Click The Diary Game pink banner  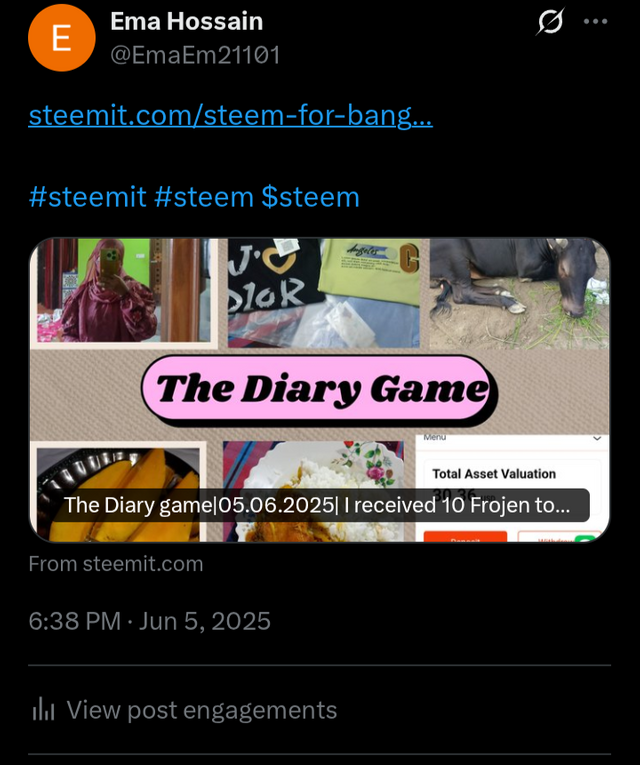click(320, 390)
